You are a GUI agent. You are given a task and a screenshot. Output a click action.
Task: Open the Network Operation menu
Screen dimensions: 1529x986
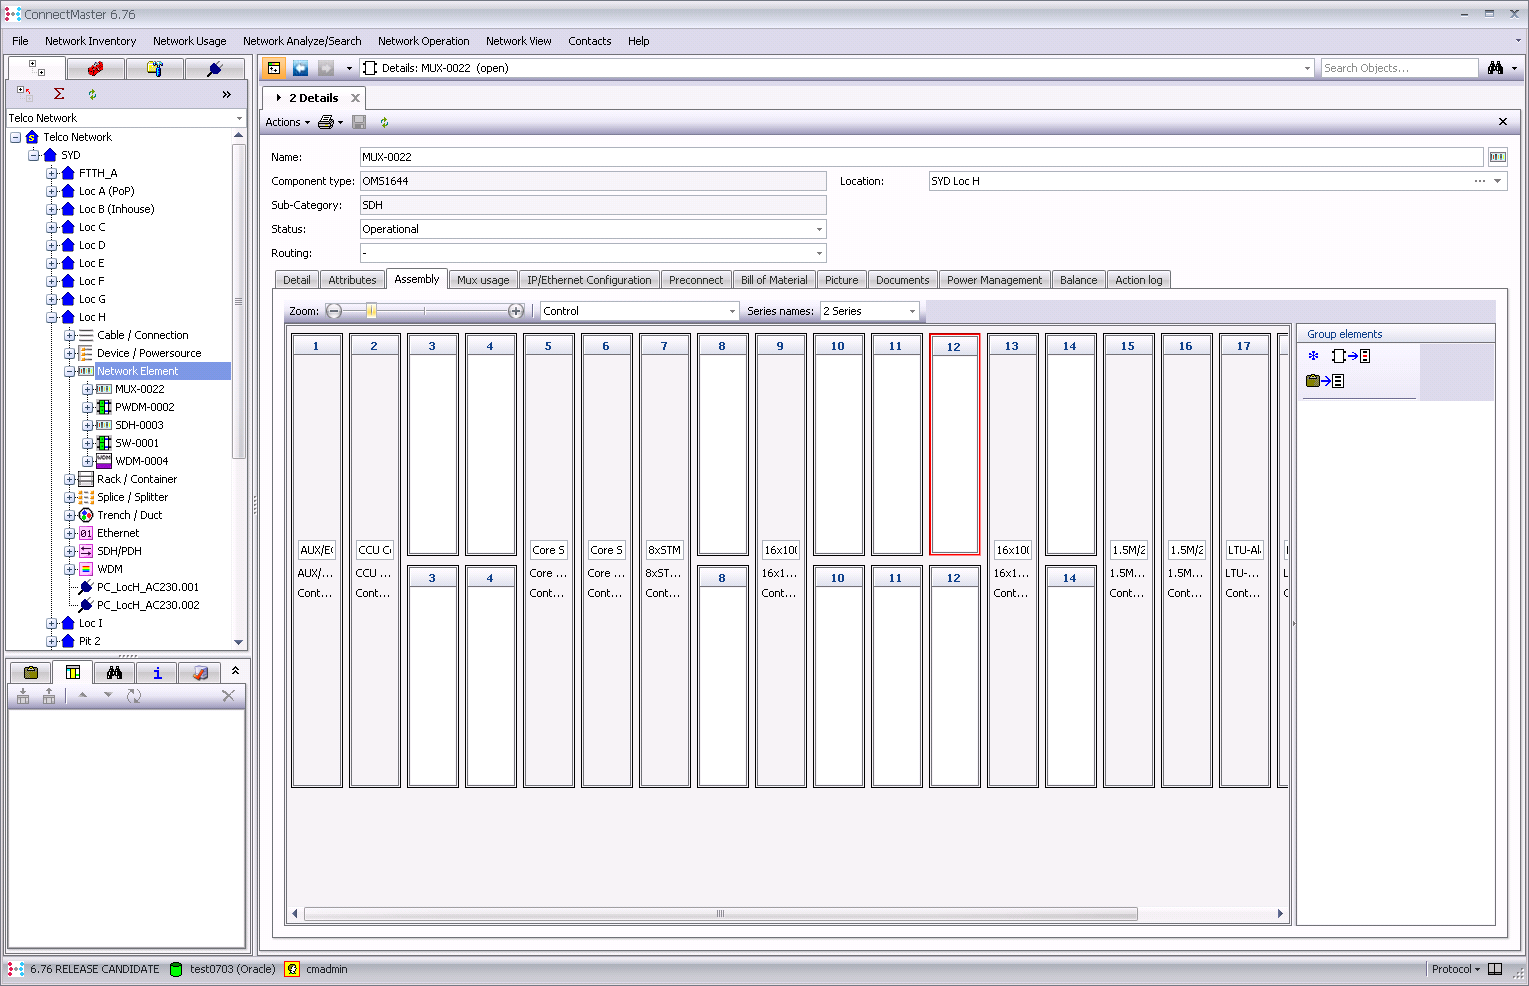pyautogui.click(x=423, y=41)
